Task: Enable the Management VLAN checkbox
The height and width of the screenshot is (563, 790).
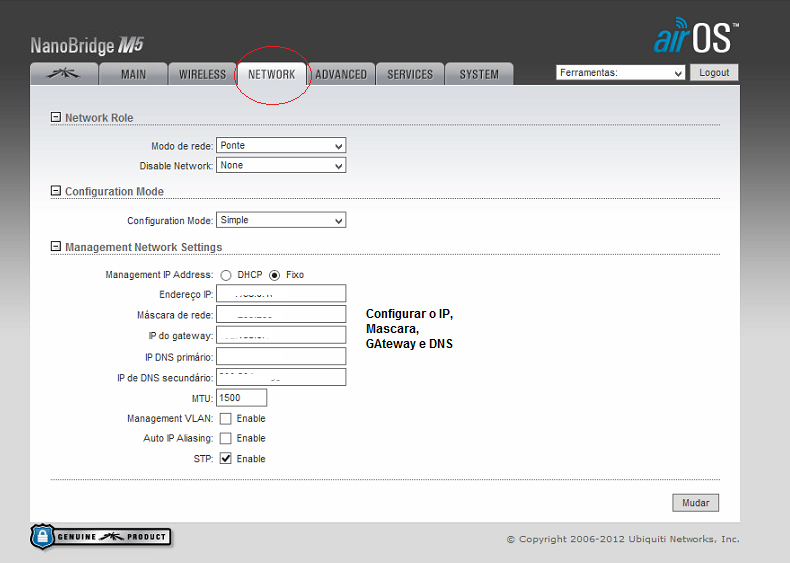Action: [226, 419]
